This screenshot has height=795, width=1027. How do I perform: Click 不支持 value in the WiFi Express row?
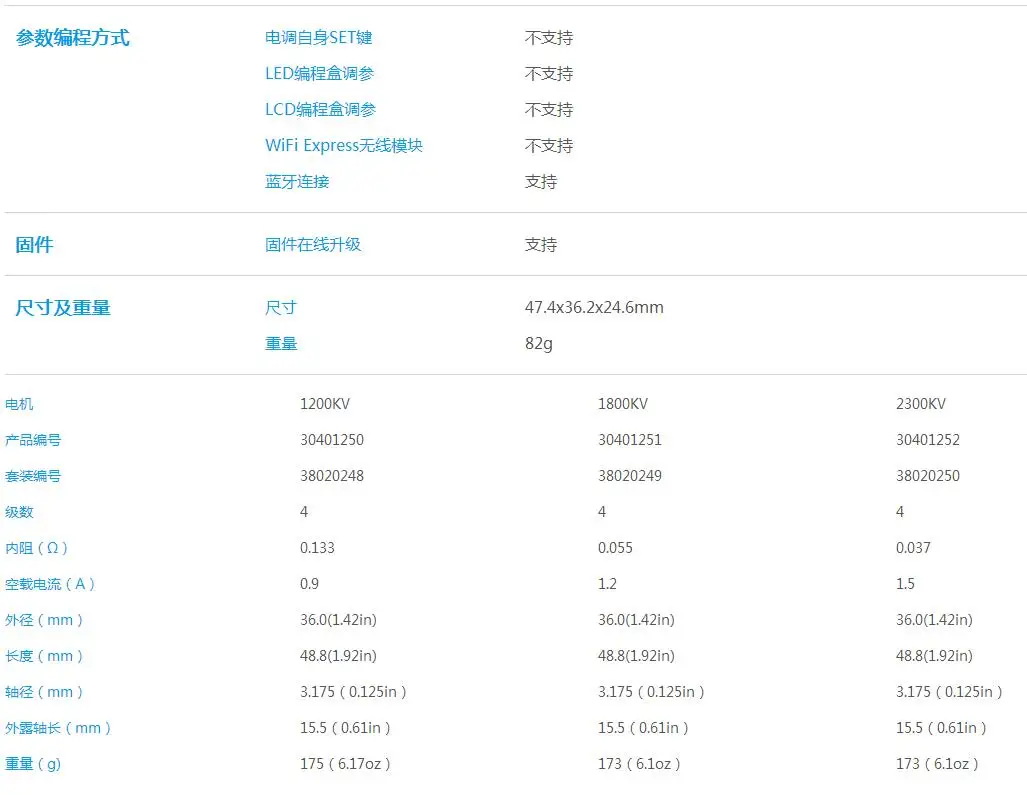[x=549, y=146]
